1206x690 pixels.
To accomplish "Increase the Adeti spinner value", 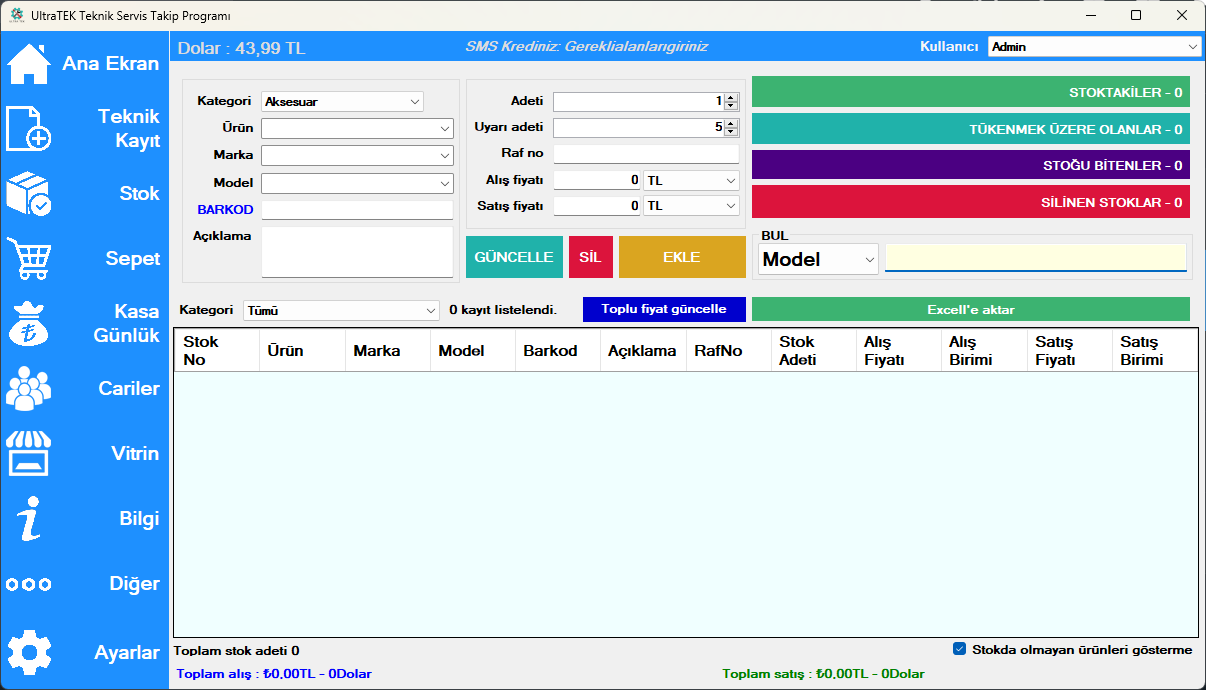I will point(731,98).
